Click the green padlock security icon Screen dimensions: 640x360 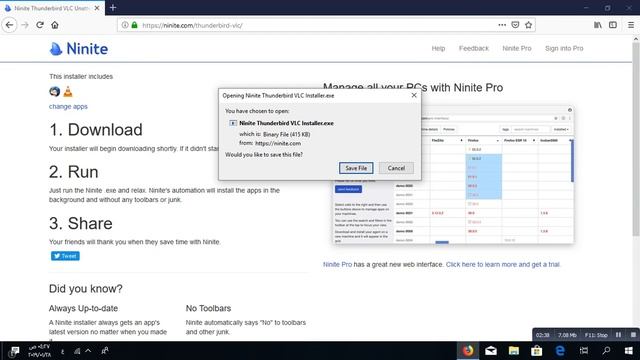(134, 25)
